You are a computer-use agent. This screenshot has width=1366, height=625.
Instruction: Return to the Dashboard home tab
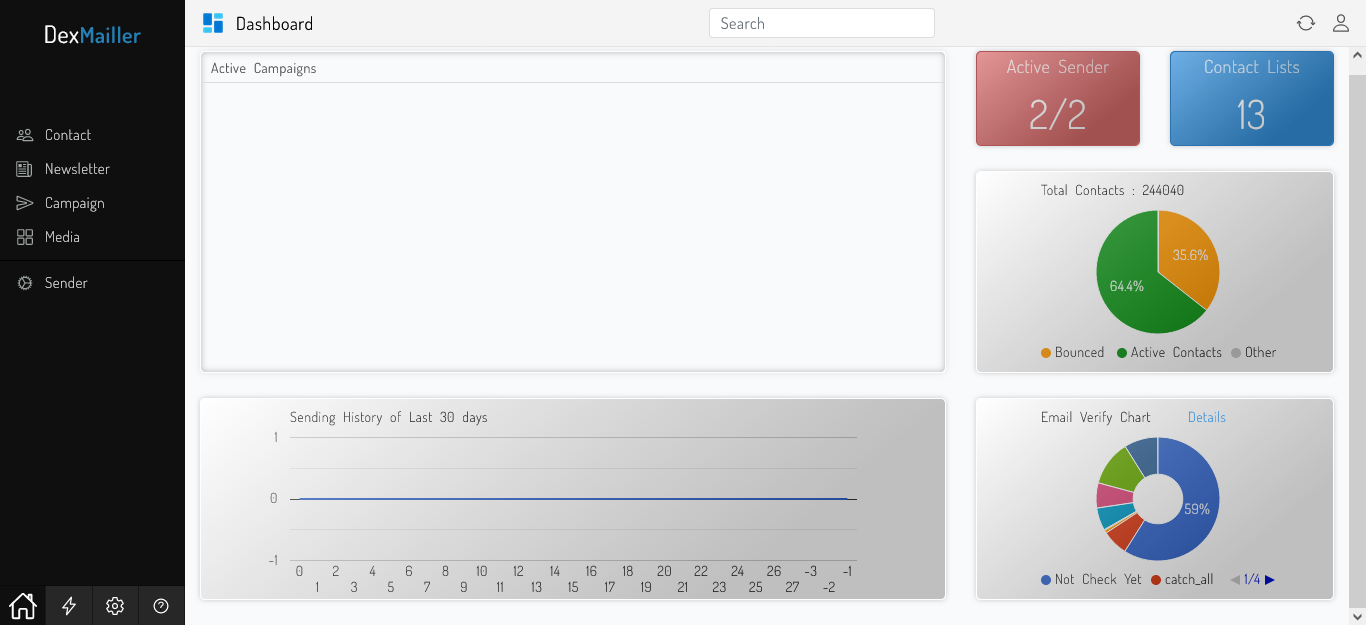(22, 605)
